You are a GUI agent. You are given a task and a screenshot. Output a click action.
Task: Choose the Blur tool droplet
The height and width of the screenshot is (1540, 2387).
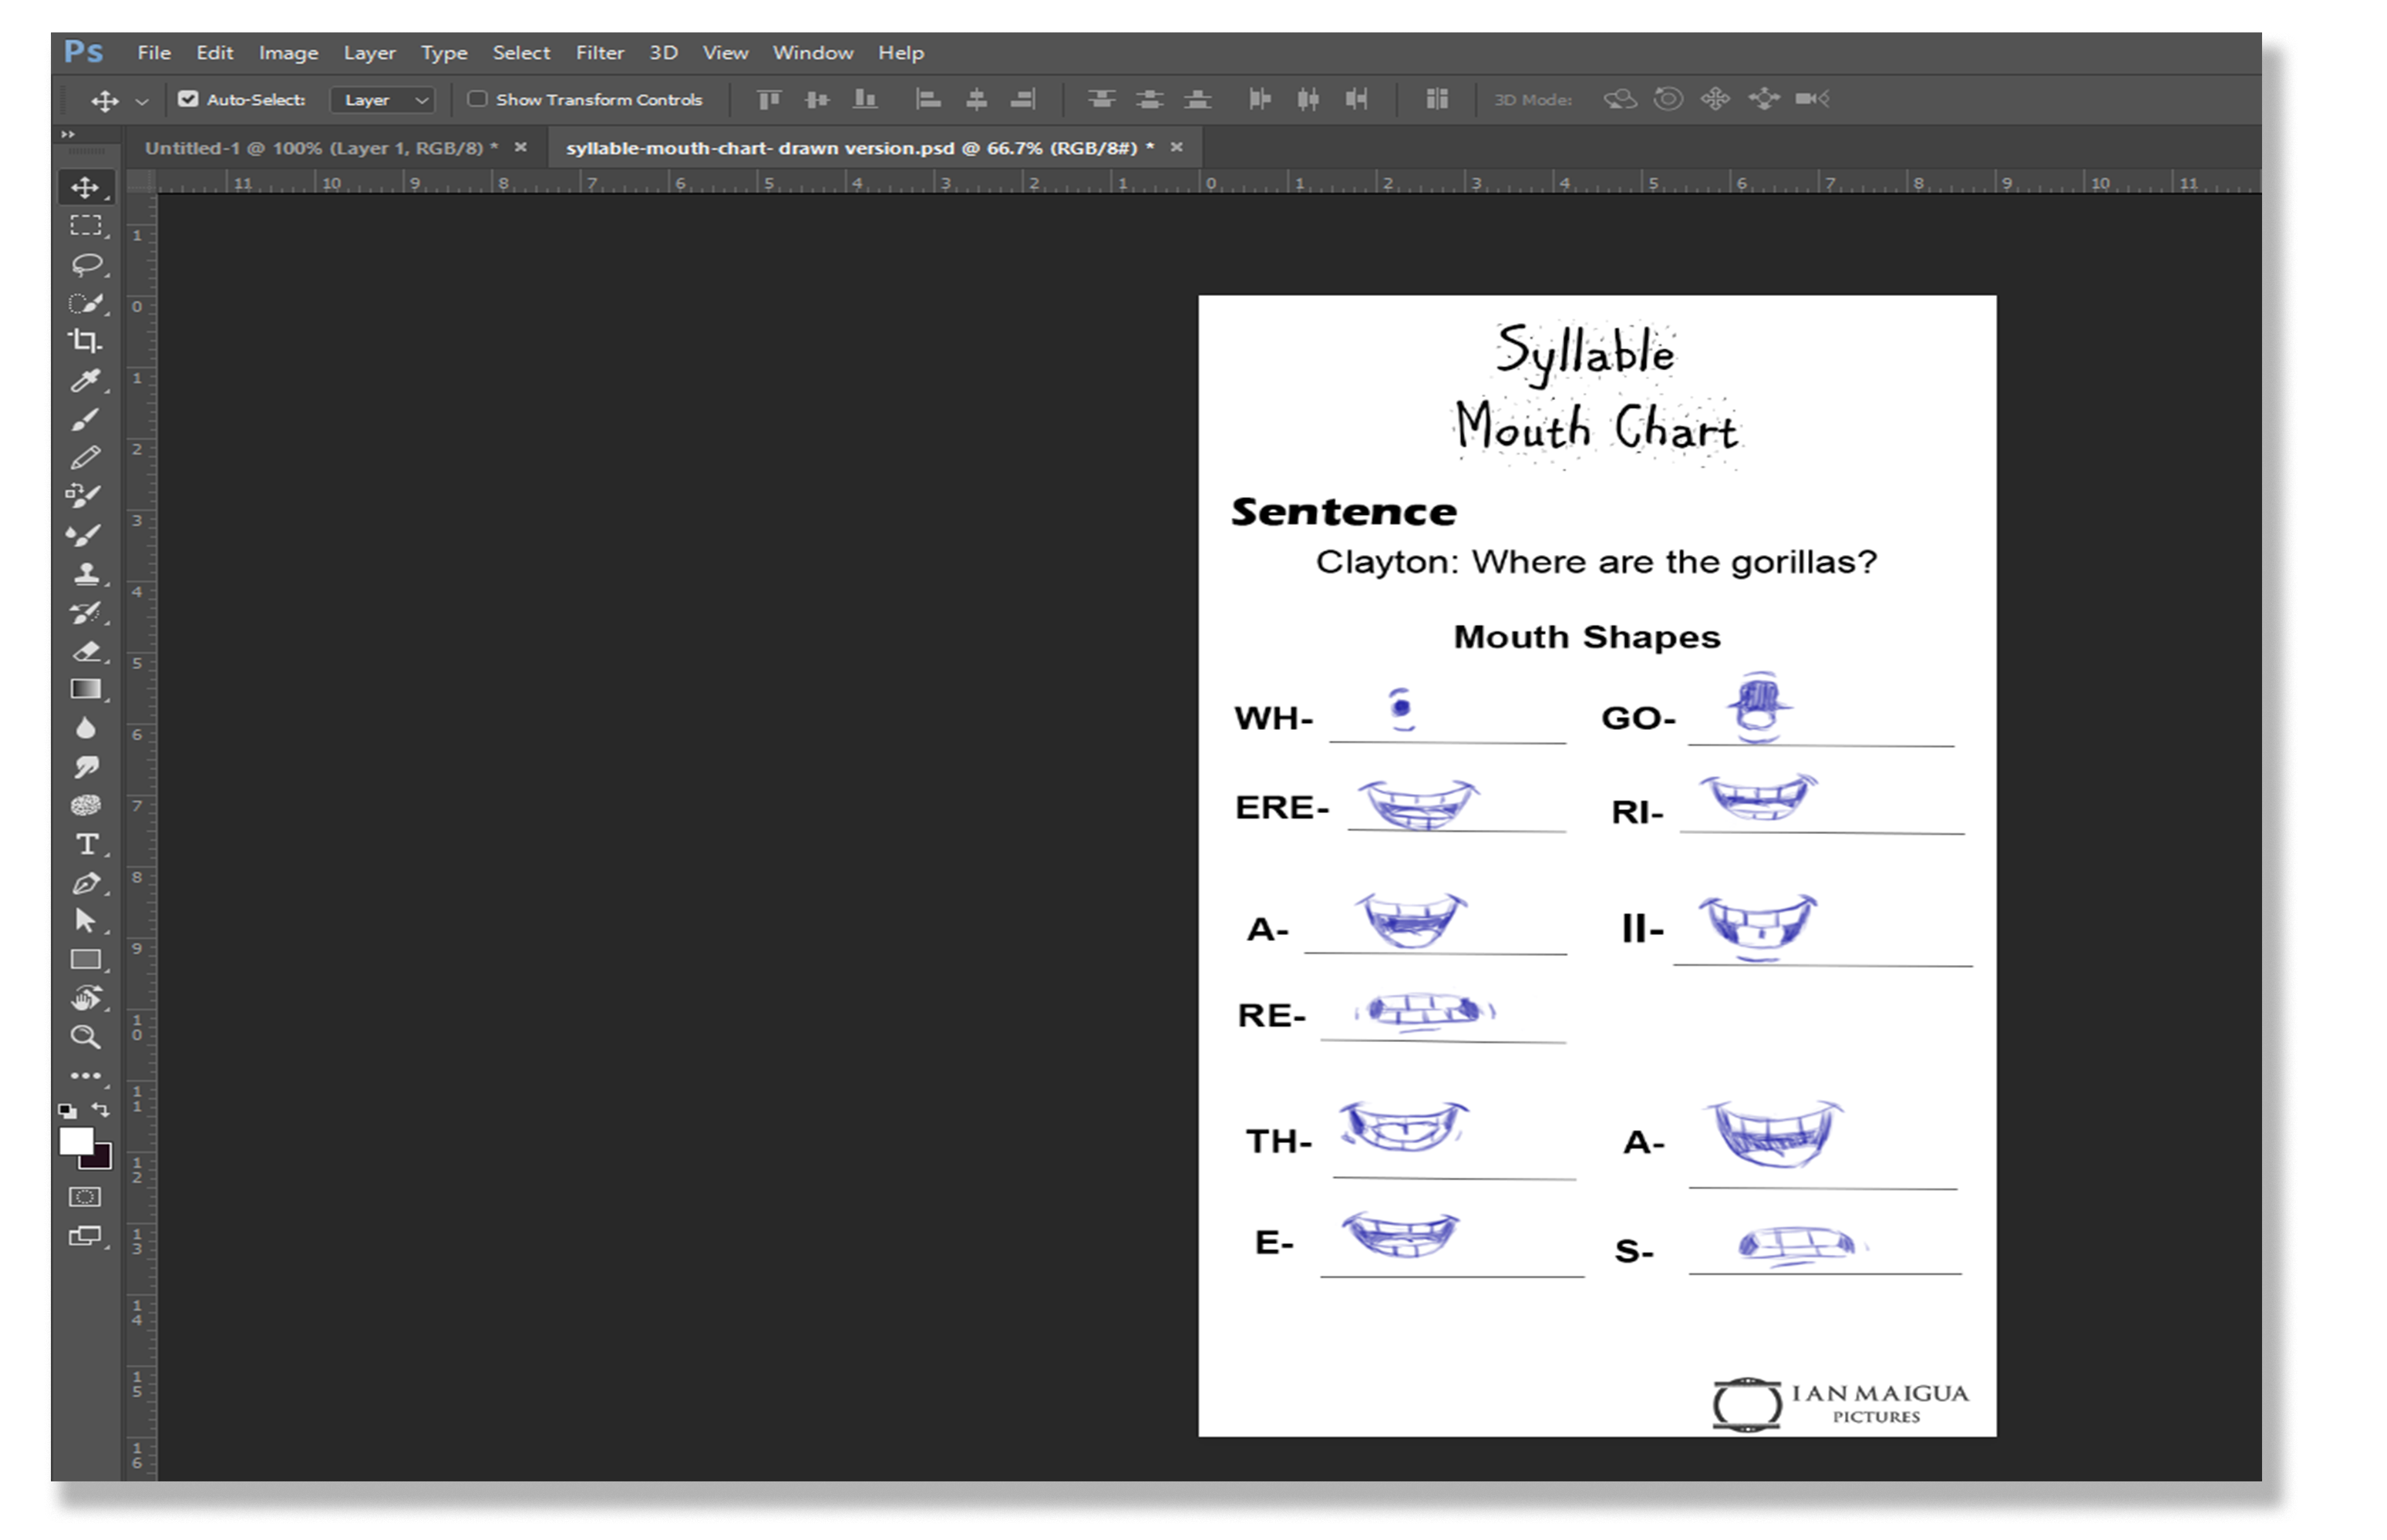86,728
